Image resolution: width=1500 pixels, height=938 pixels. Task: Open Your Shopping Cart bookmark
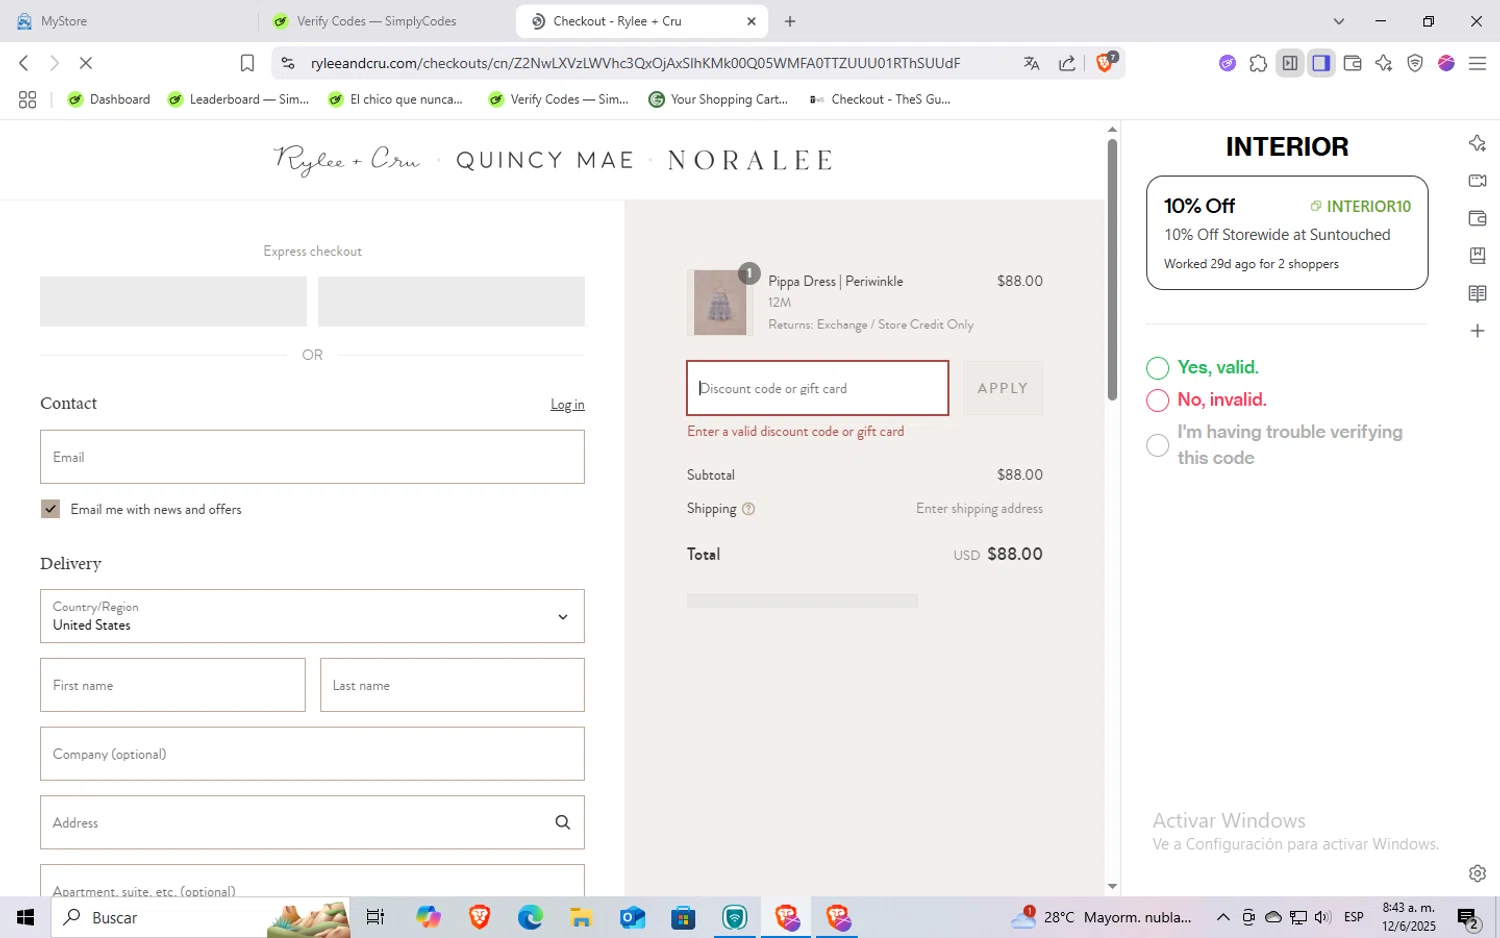[x=718, y=99]
